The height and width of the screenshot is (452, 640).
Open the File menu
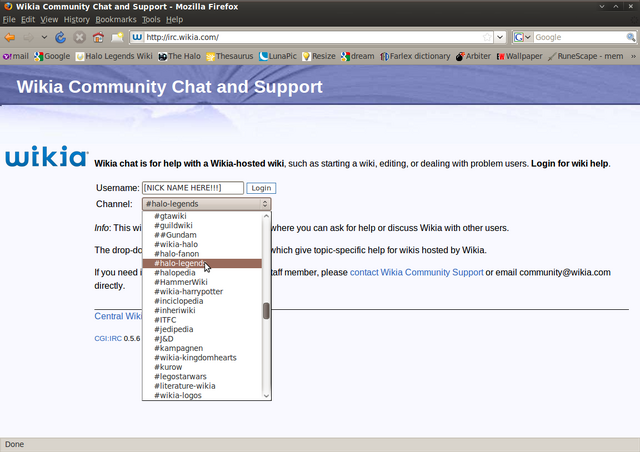[9, 20]
